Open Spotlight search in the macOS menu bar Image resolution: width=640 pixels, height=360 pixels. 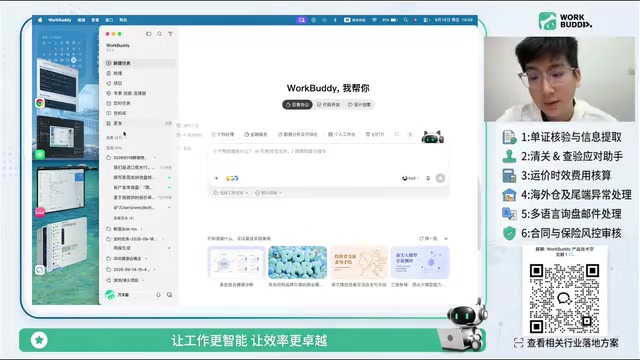pyautogui.click(x=405, y=20)
